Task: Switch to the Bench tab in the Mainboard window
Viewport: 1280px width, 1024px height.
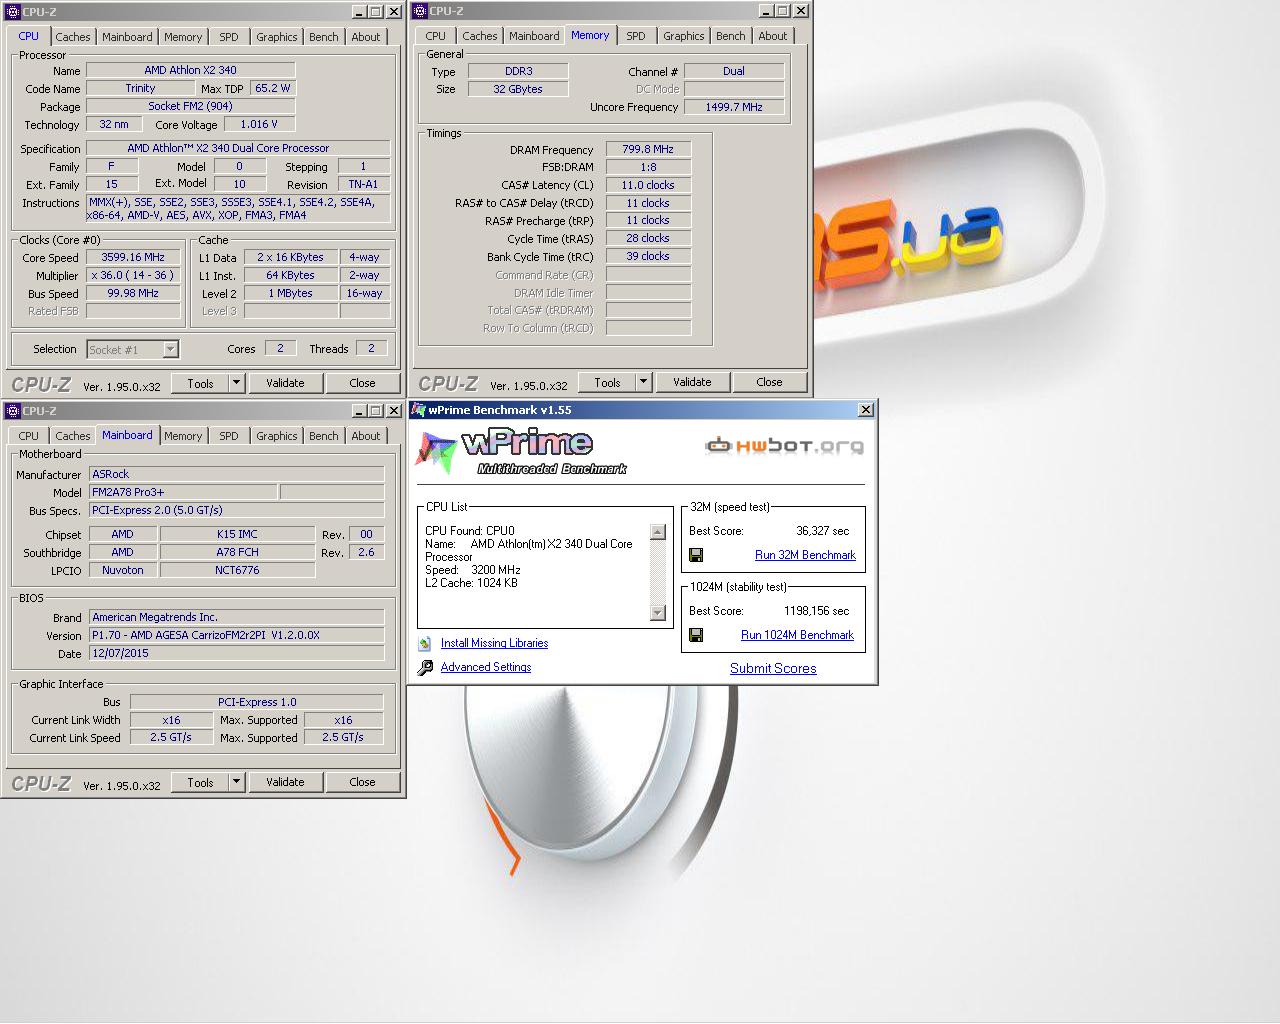Action: pos(324,436)
